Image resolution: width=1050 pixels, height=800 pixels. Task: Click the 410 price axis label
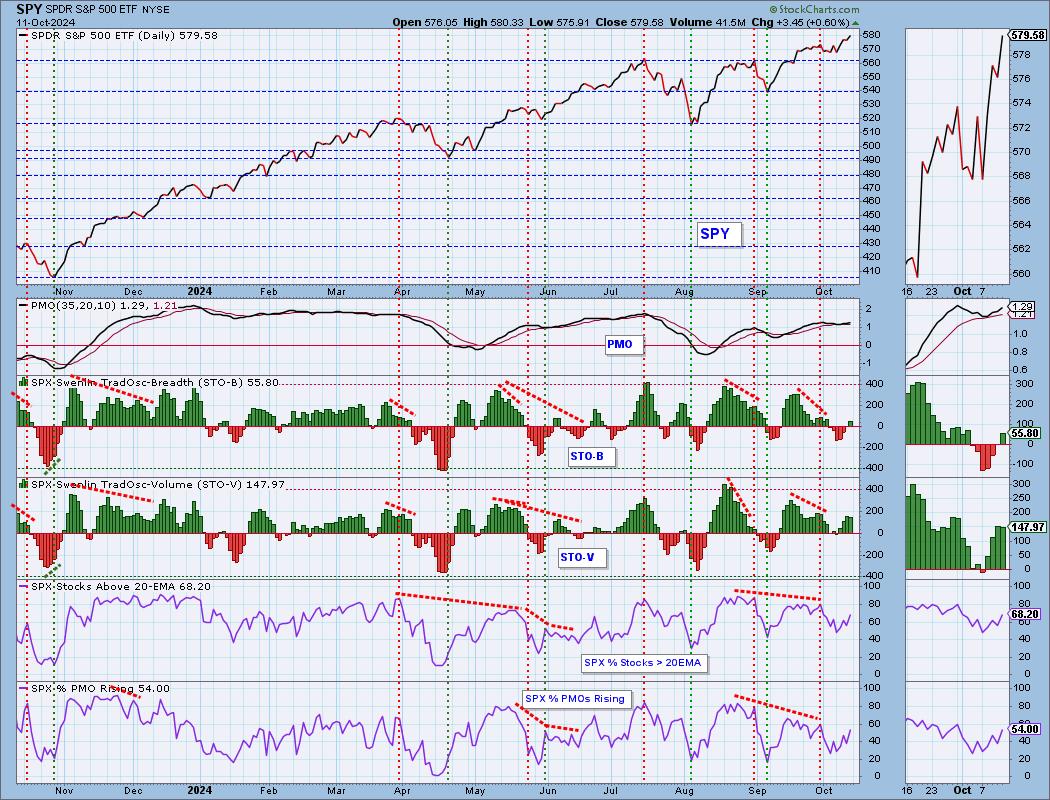pos(871,270)
